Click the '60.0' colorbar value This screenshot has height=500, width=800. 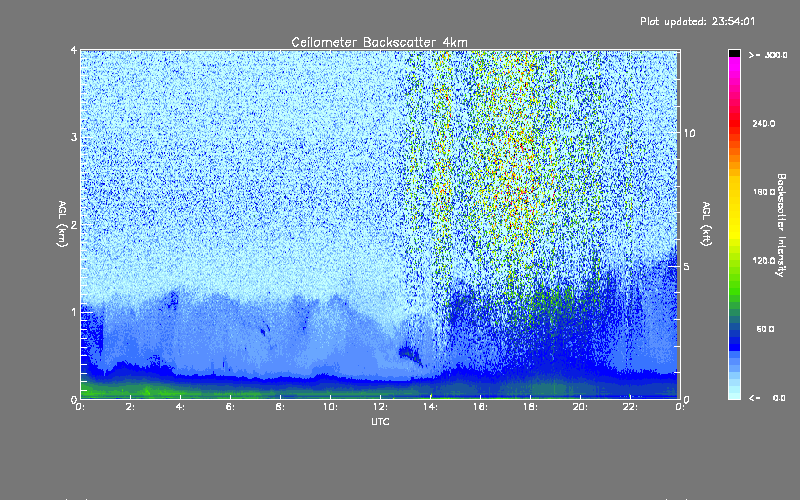point(765,329)
